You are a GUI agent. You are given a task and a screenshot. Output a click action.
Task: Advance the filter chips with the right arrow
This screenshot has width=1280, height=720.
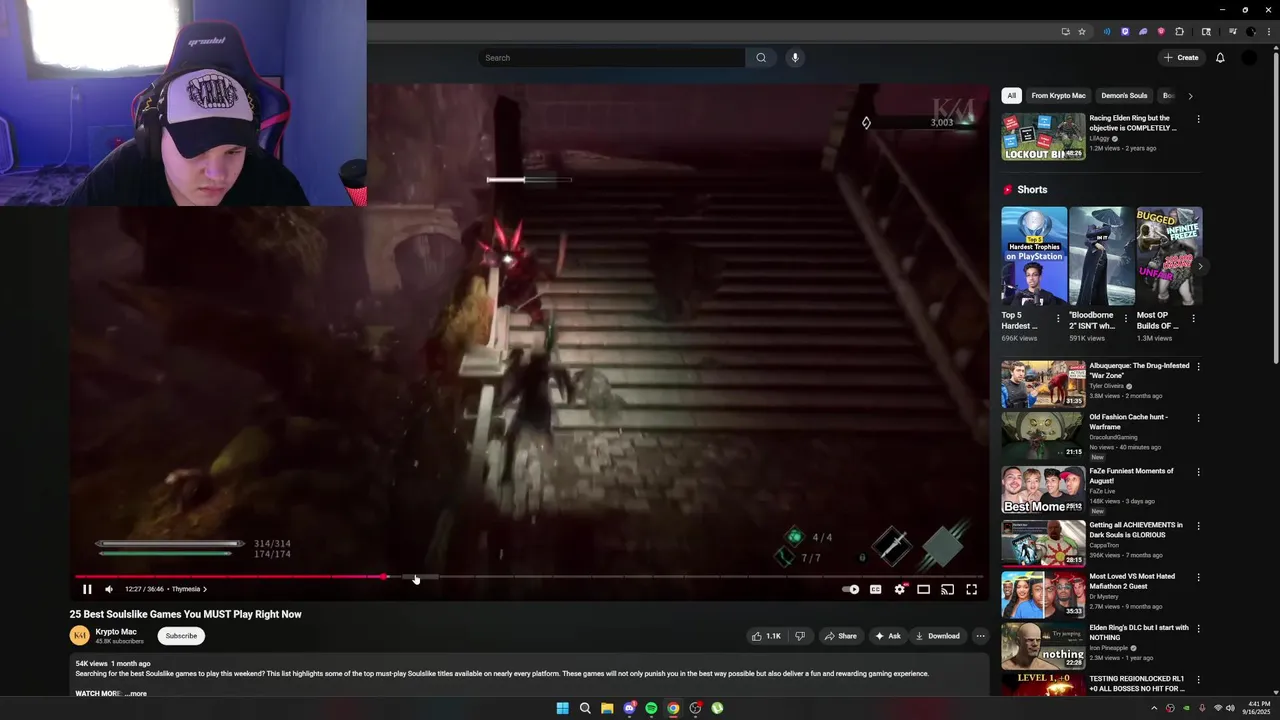[1190, 96]
